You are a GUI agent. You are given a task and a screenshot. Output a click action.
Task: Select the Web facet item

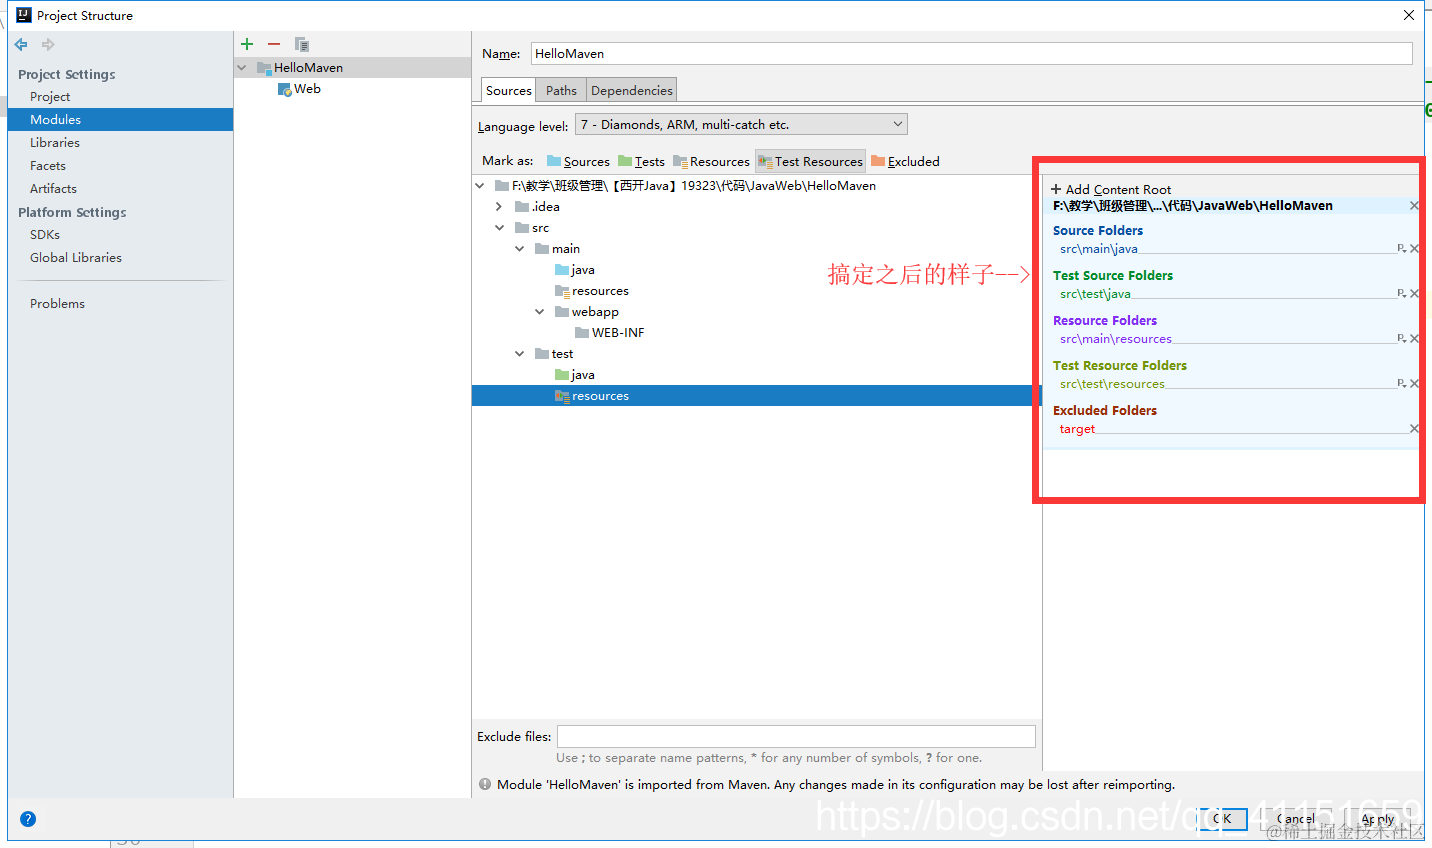(x=307, y=89)
